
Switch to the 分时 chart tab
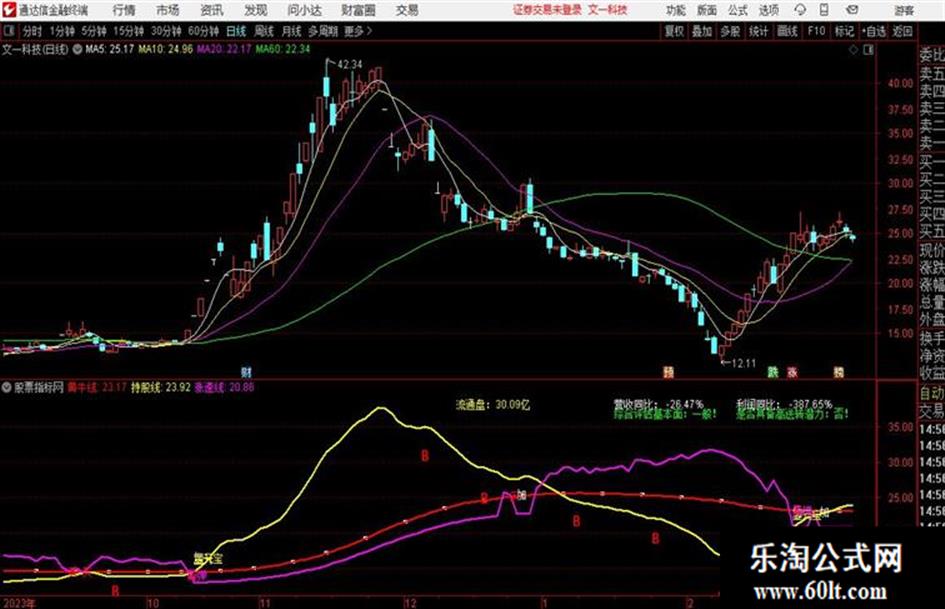click(x=32, y=31)
